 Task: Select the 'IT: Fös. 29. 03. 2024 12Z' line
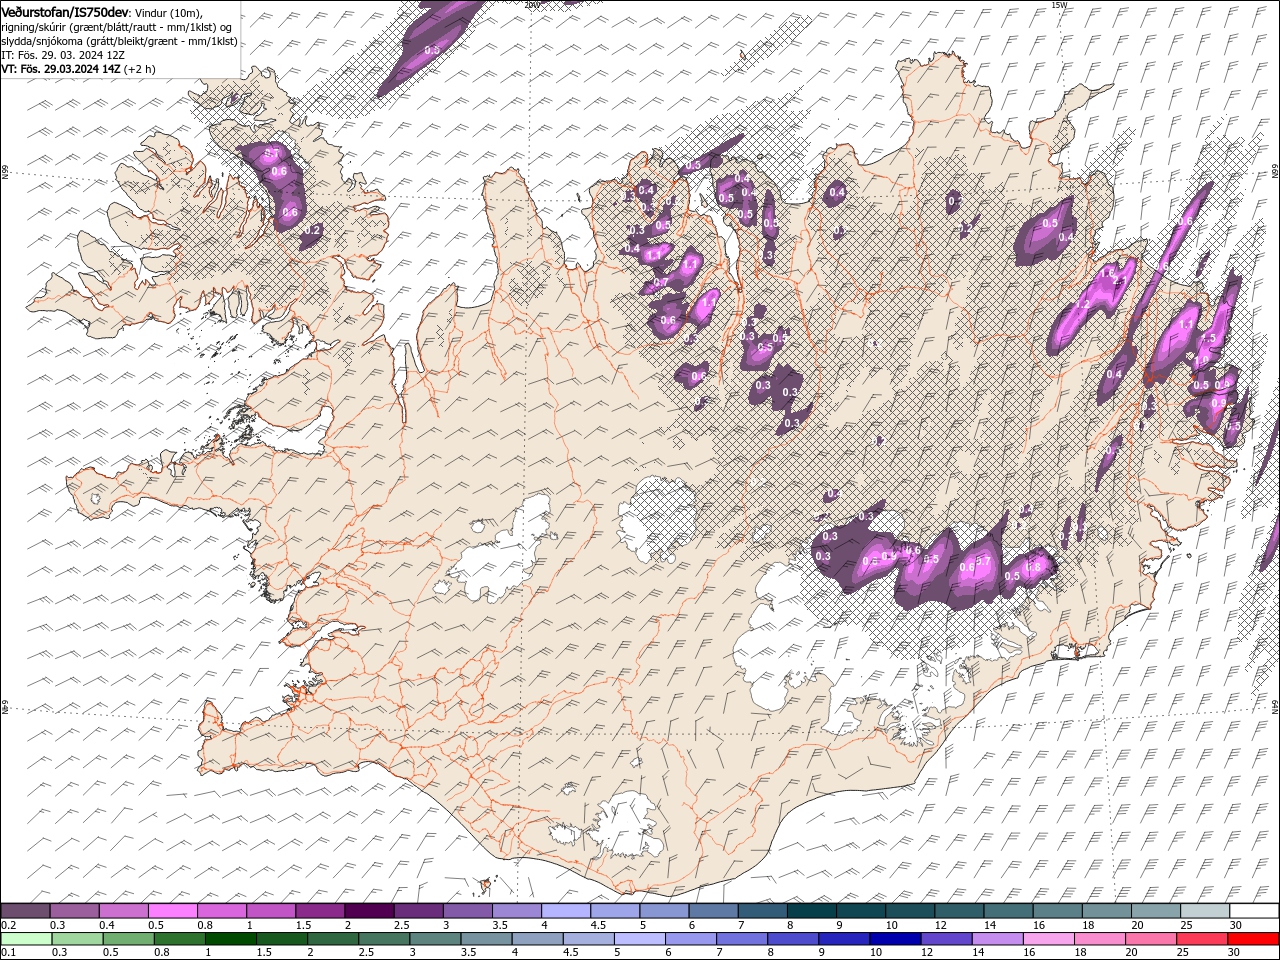point(63,55)
